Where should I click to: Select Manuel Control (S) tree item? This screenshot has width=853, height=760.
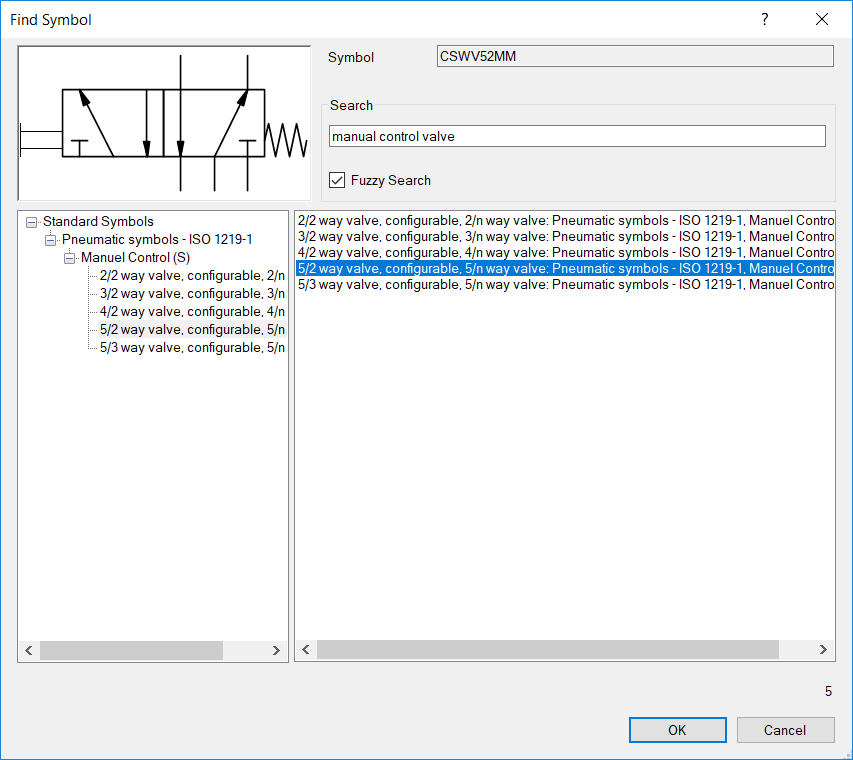coord(135,257)
